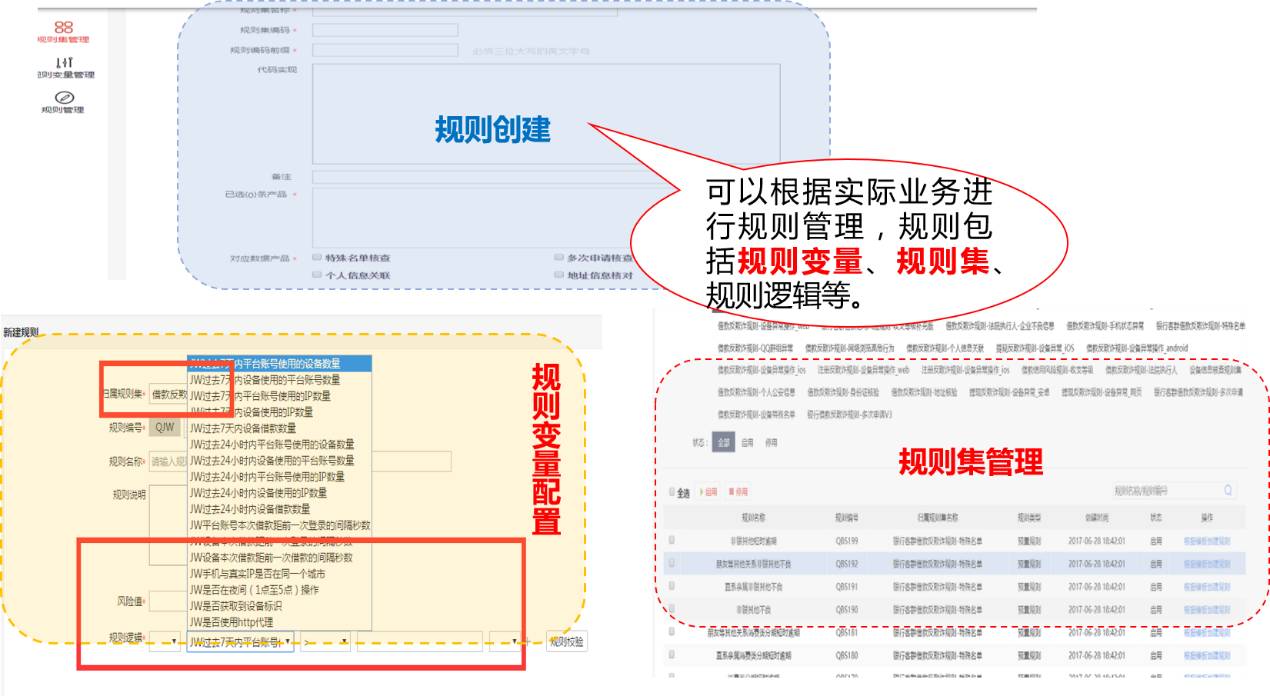Select the checkbox of row QBS191
1270x696 pixels.
pyautogui.click(x=671, y=587)
